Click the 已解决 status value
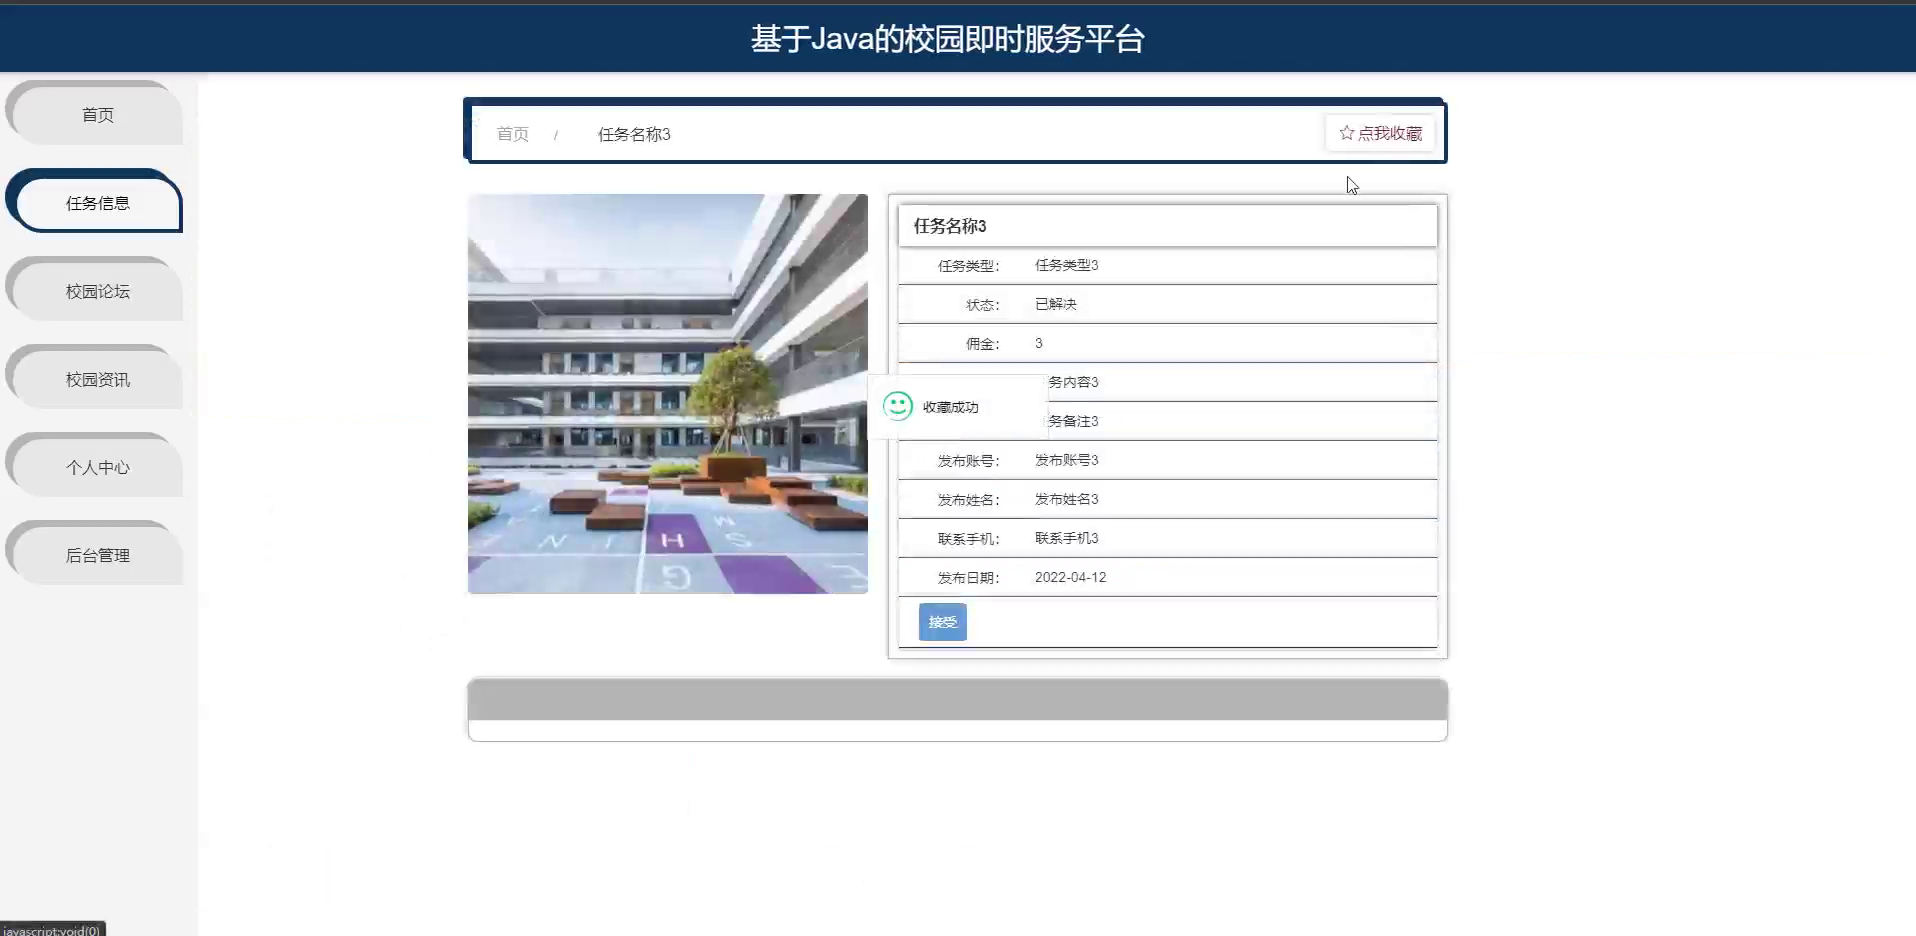The width and height of the screenshot is (1916, 936). (x=1055, y=304)
